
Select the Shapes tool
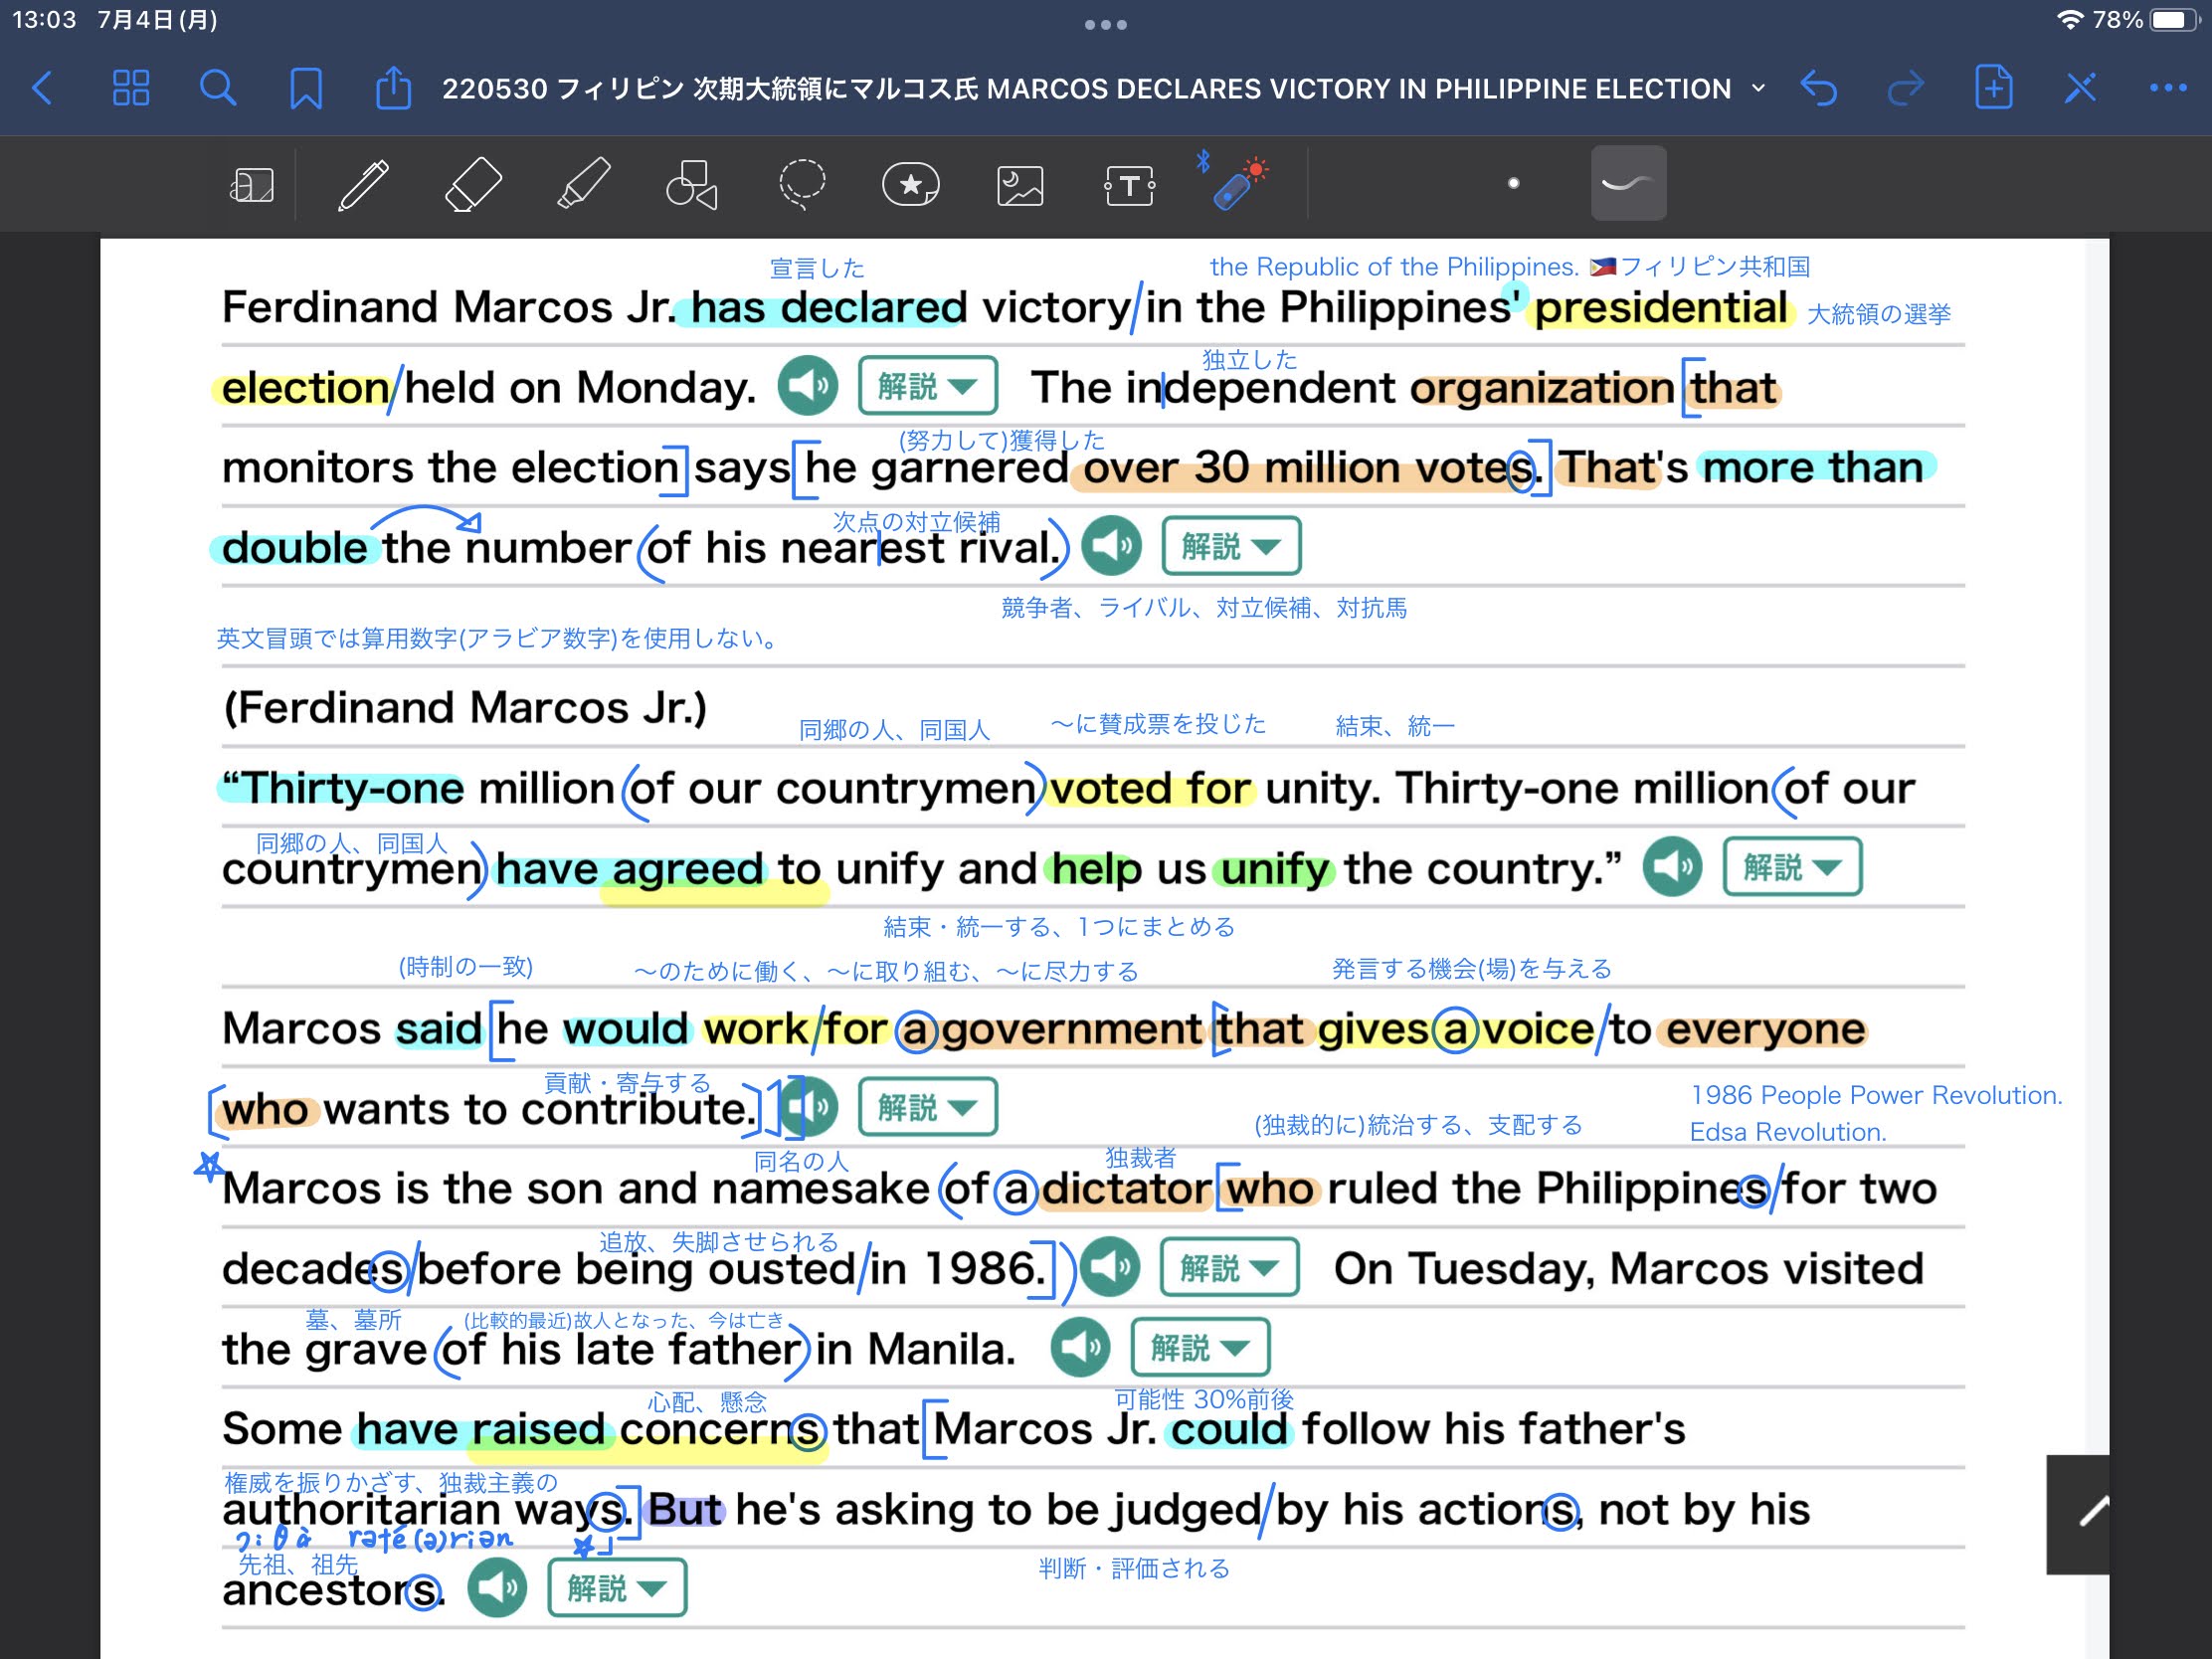click(x=692, y=185)
